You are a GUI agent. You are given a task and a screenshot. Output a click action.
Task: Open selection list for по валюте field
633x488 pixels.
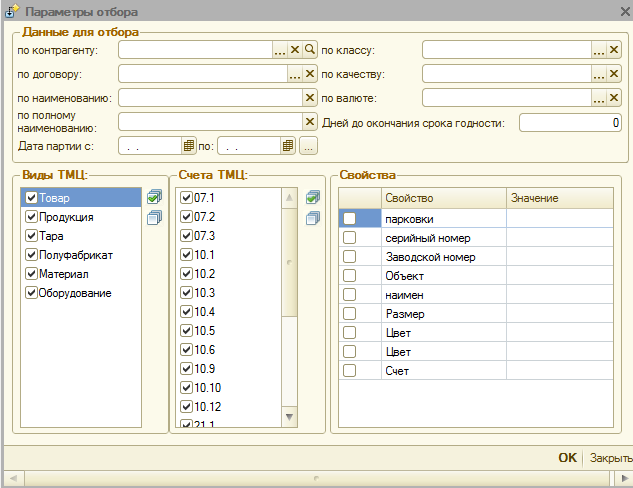(x=599, y=98)
